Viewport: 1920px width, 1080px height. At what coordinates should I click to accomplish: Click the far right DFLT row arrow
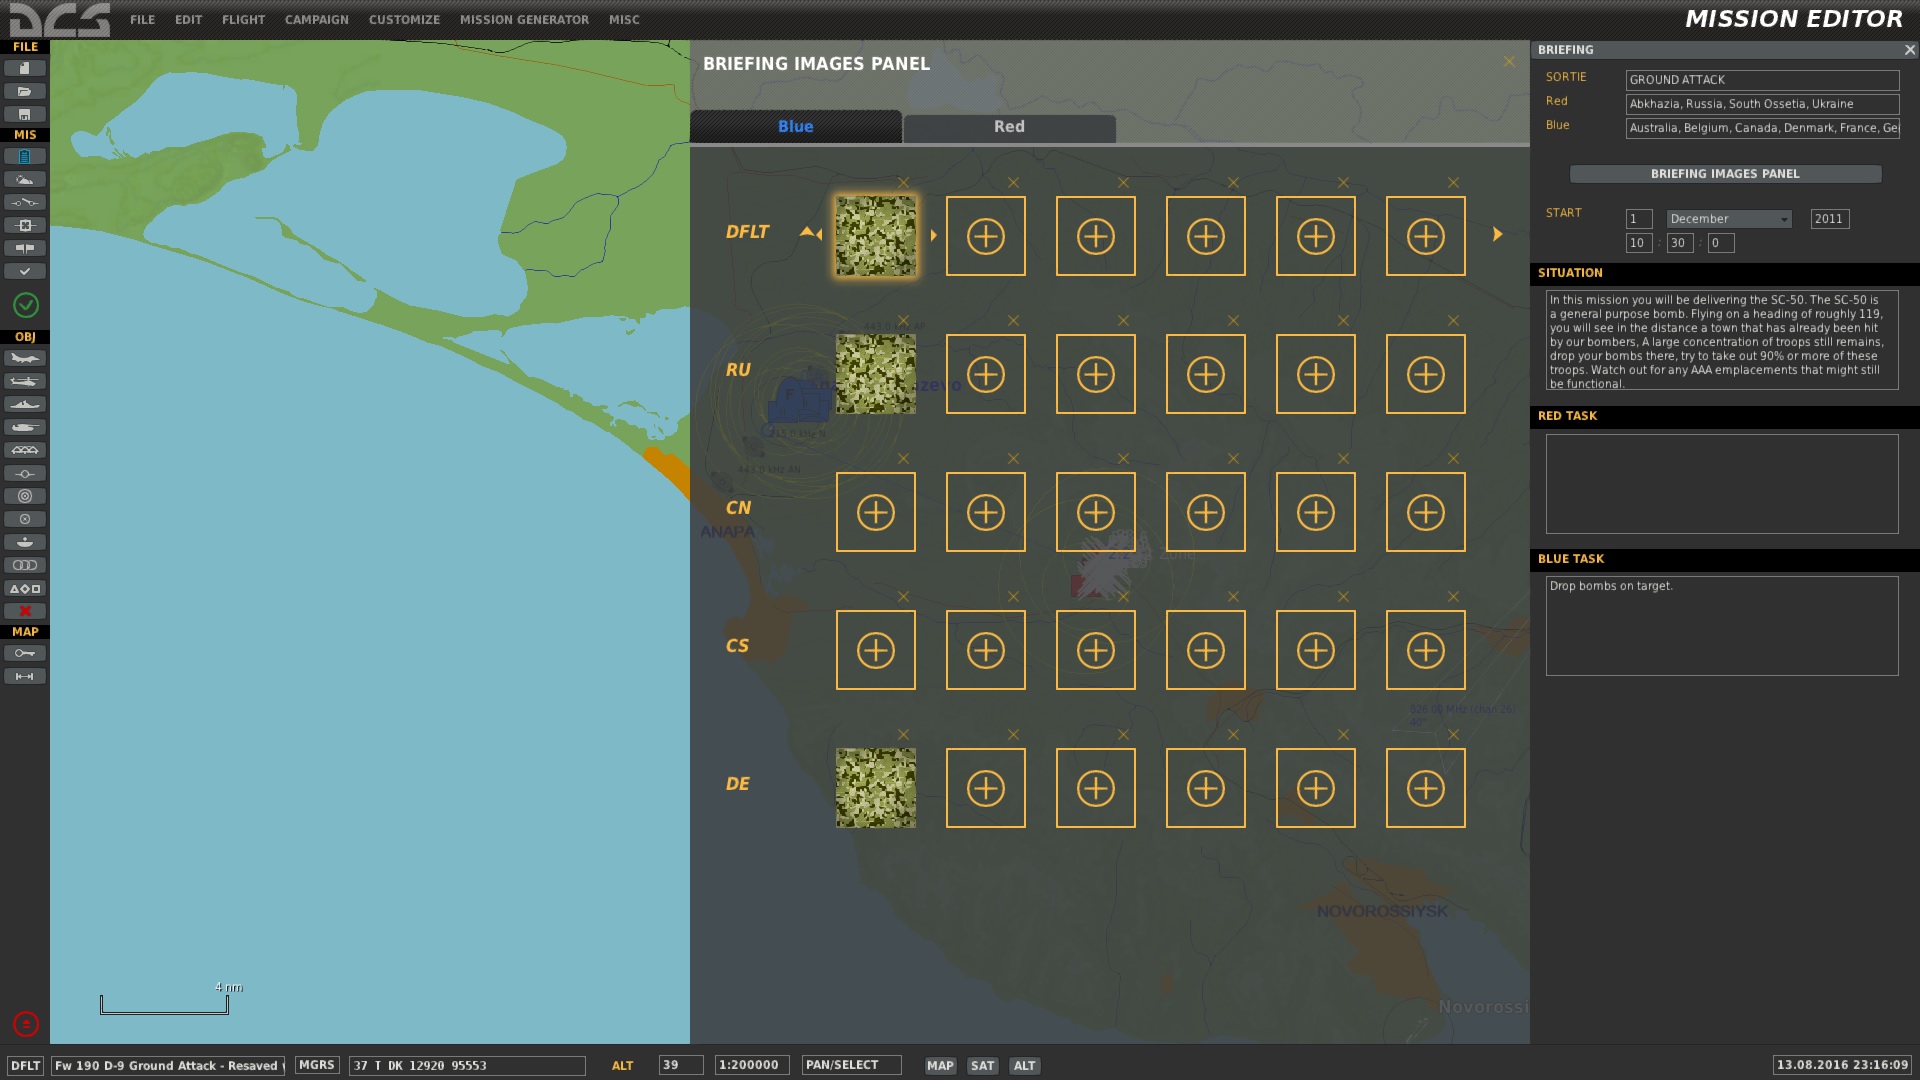1497,234
